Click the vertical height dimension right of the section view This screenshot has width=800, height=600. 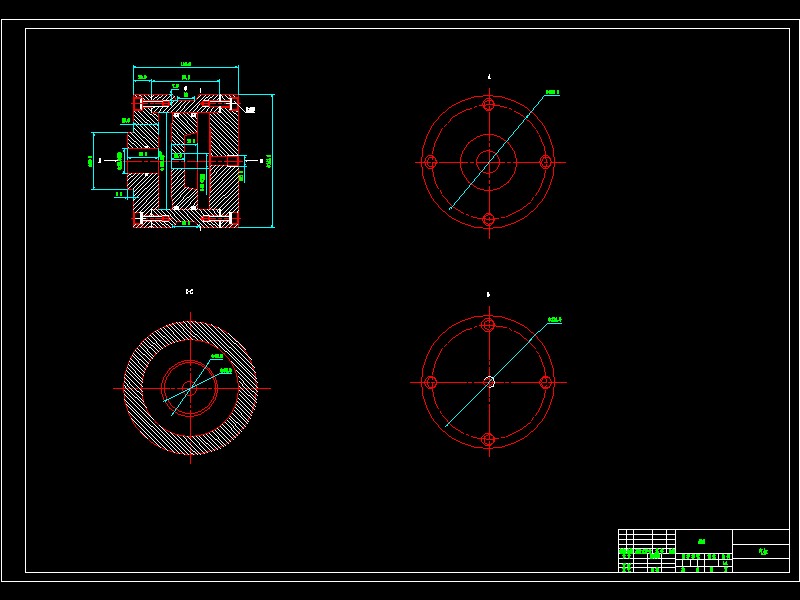pos(270,160)
